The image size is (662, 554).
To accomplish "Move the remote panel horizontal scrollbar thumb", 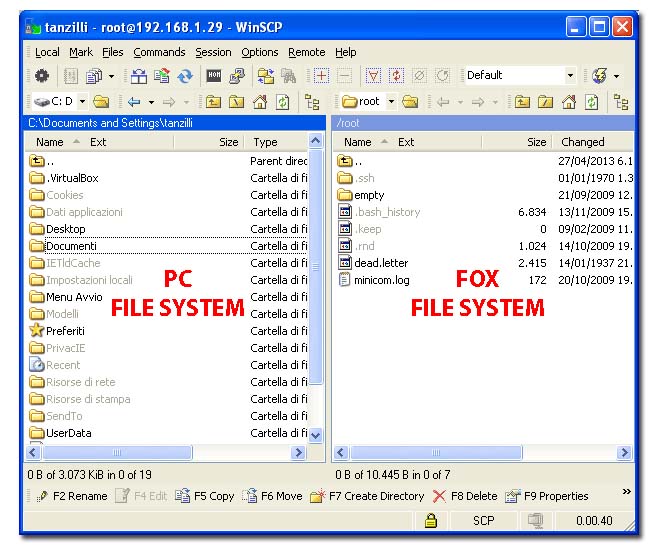I will pyautogui.click(x=437, y=453).
